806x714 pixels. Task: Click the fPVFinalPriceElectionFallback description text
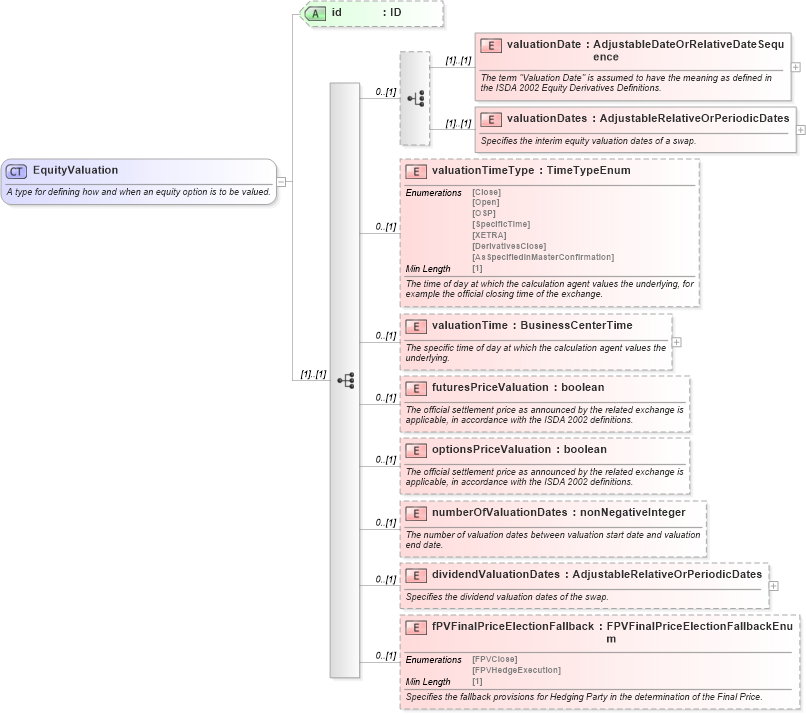(x=584, y=697)
